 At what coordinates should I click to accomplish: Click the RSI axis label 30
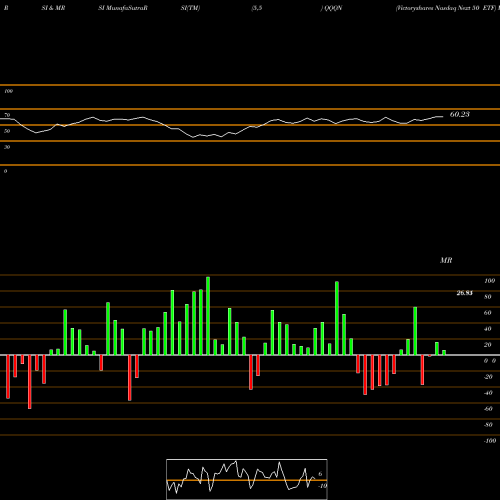point(7,147)
